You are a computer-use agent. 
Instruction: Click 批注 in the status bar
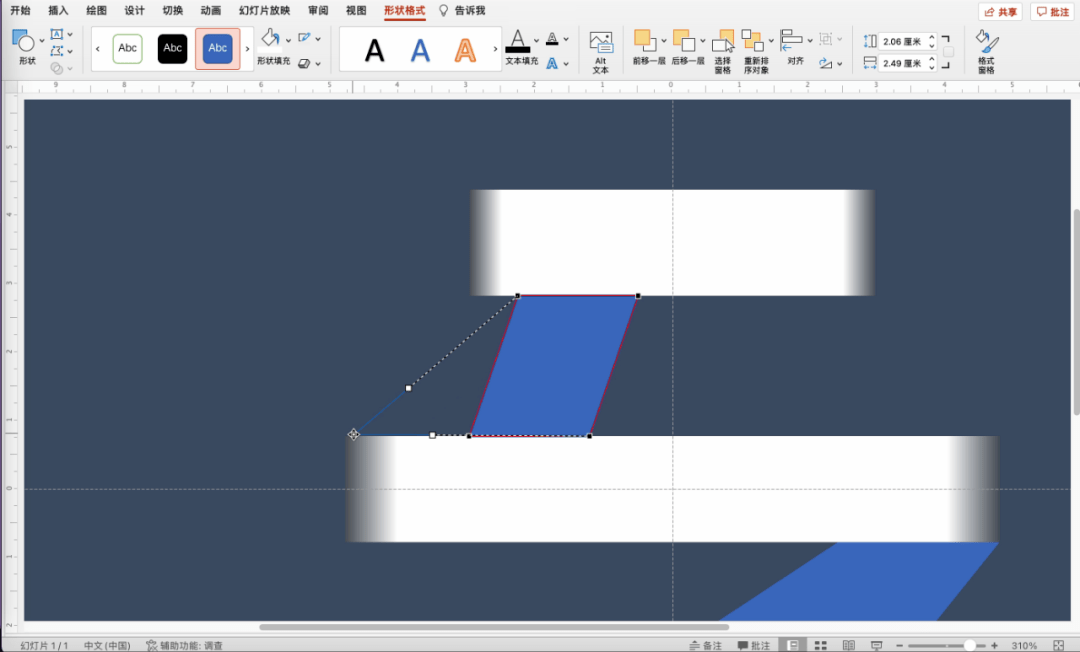754,645
